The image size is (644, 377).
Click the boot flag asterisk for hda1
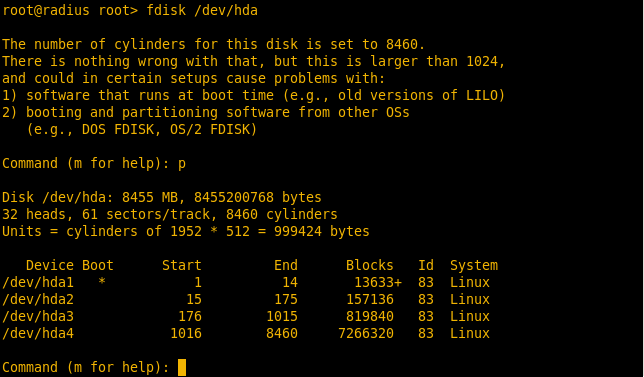click(x=102, y=282)
